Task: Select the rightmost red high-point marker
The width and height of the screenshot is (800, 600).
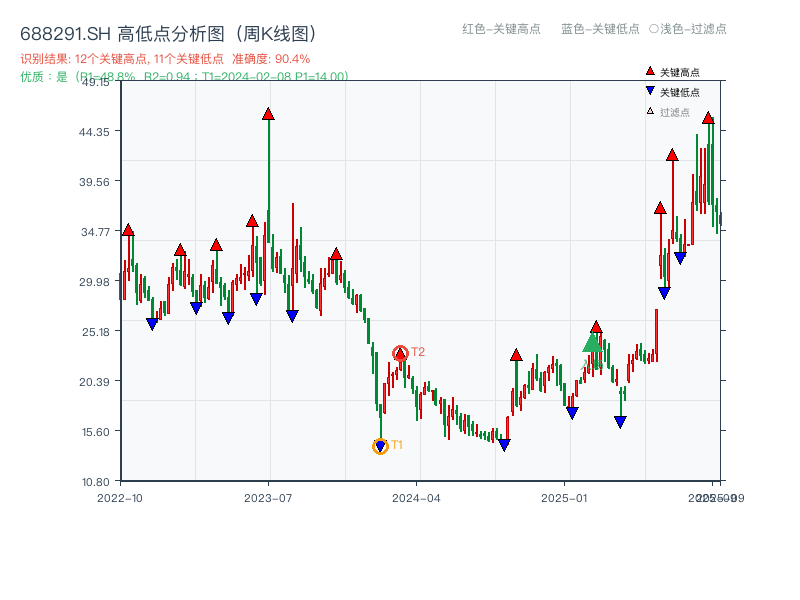Action: (x=708, y=119)
